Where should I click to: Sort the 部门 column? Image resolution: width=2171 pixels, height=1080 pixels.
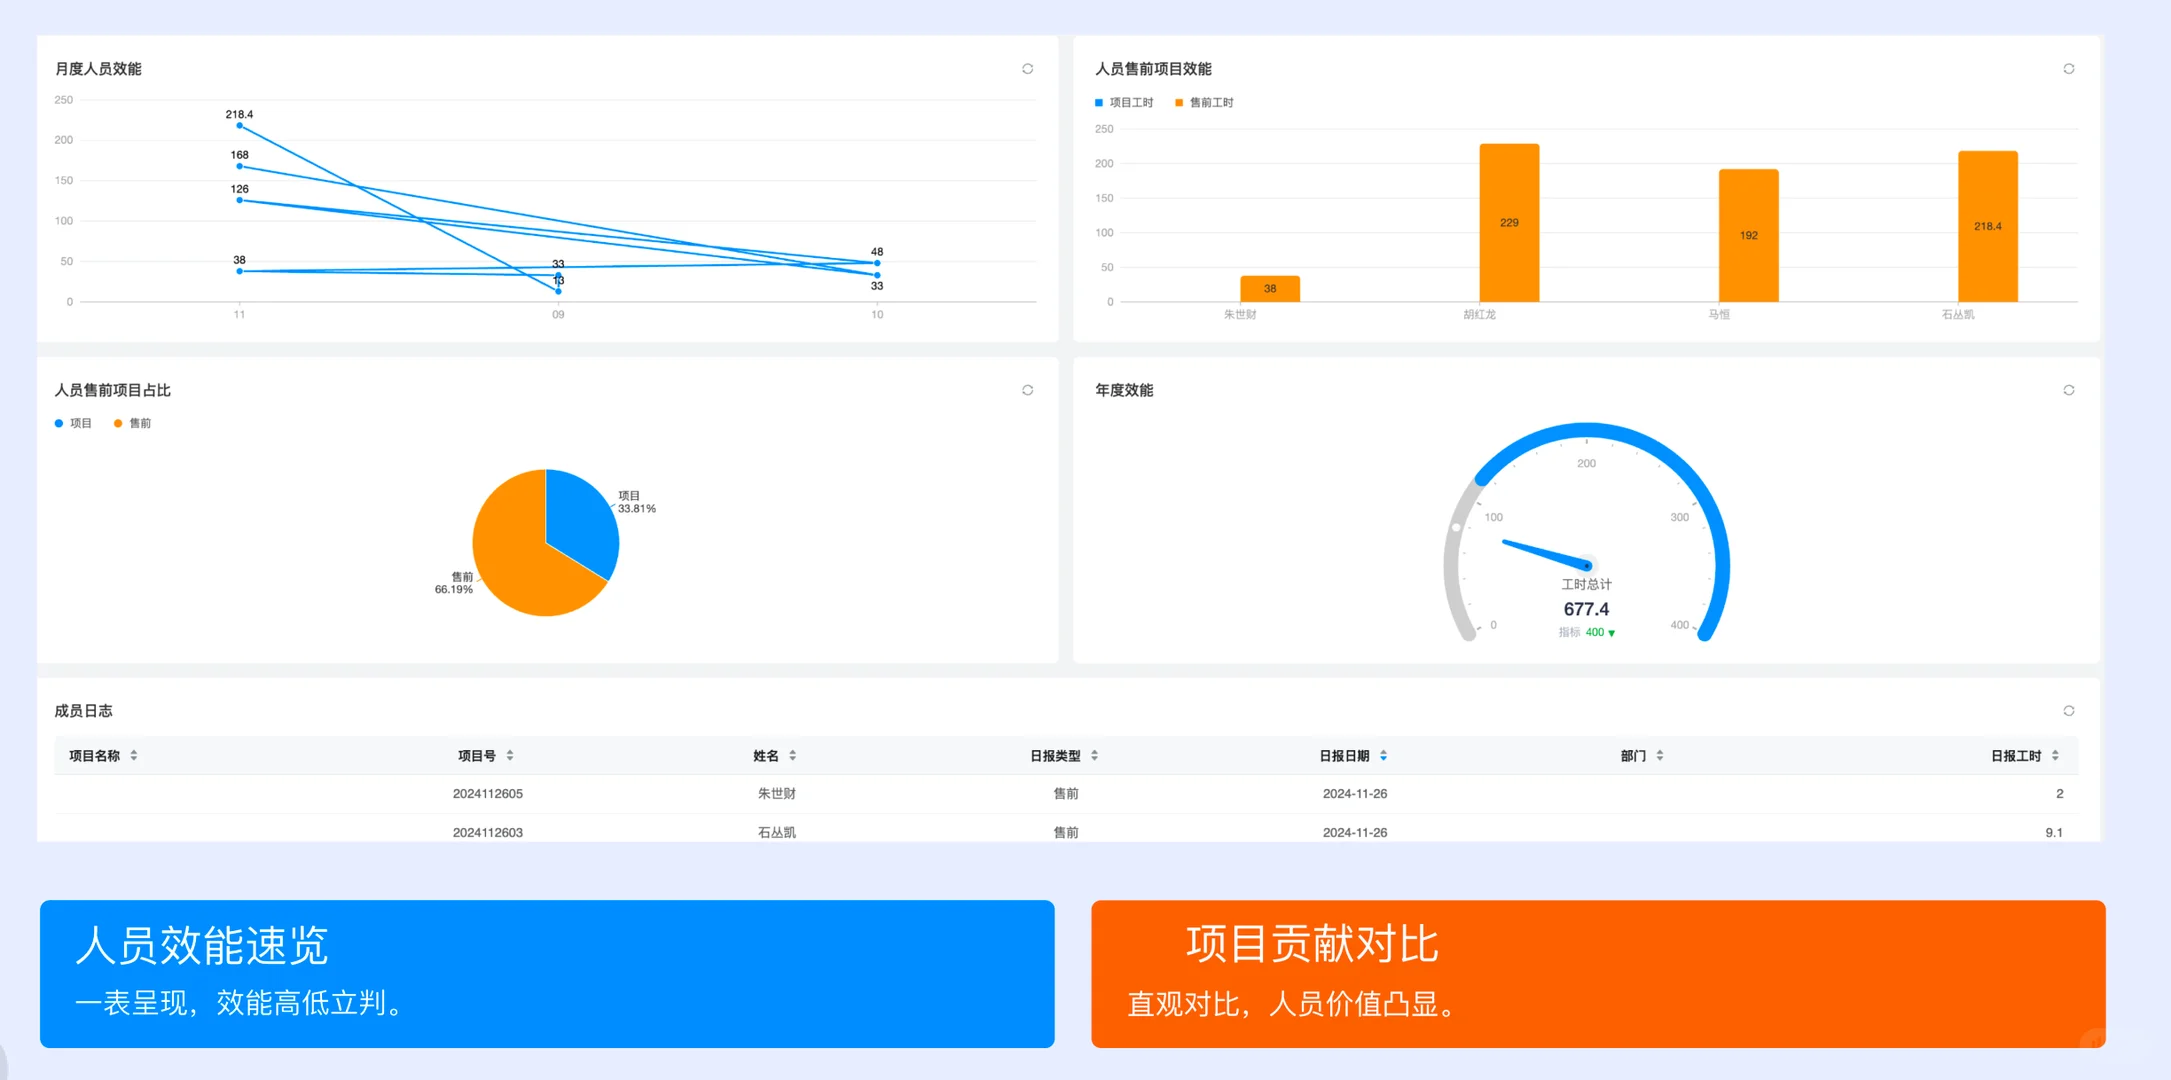[x=1660, y=755]
